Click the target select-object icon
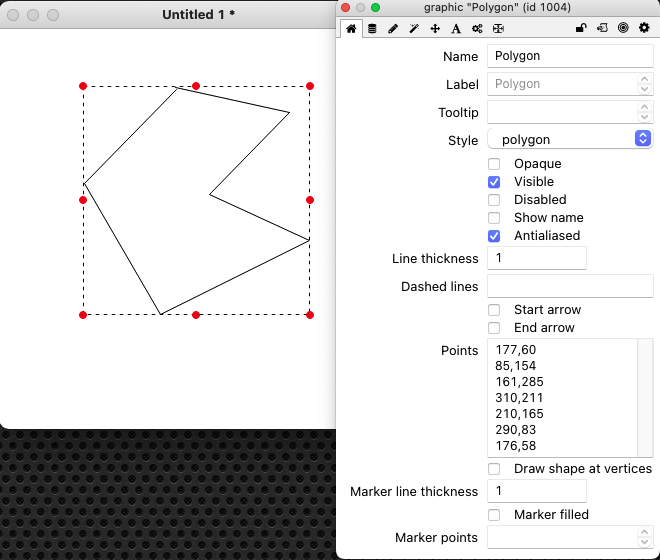The height and width of the screenshot is (560, 660). click(x=623, y=29)
